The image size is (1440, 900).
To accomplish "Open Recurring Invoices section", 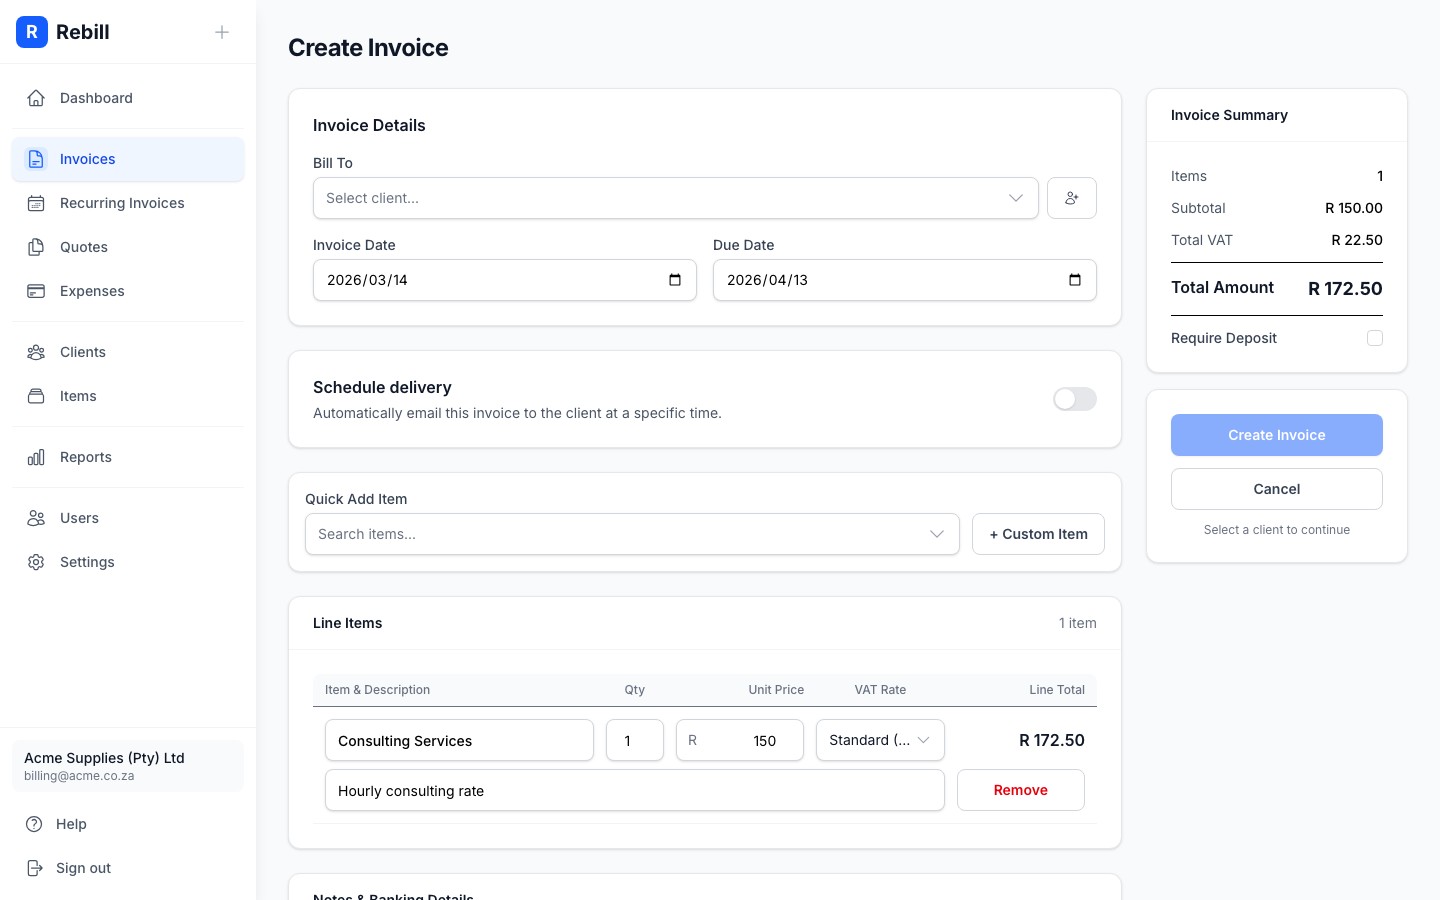I will tap(122, 203).
